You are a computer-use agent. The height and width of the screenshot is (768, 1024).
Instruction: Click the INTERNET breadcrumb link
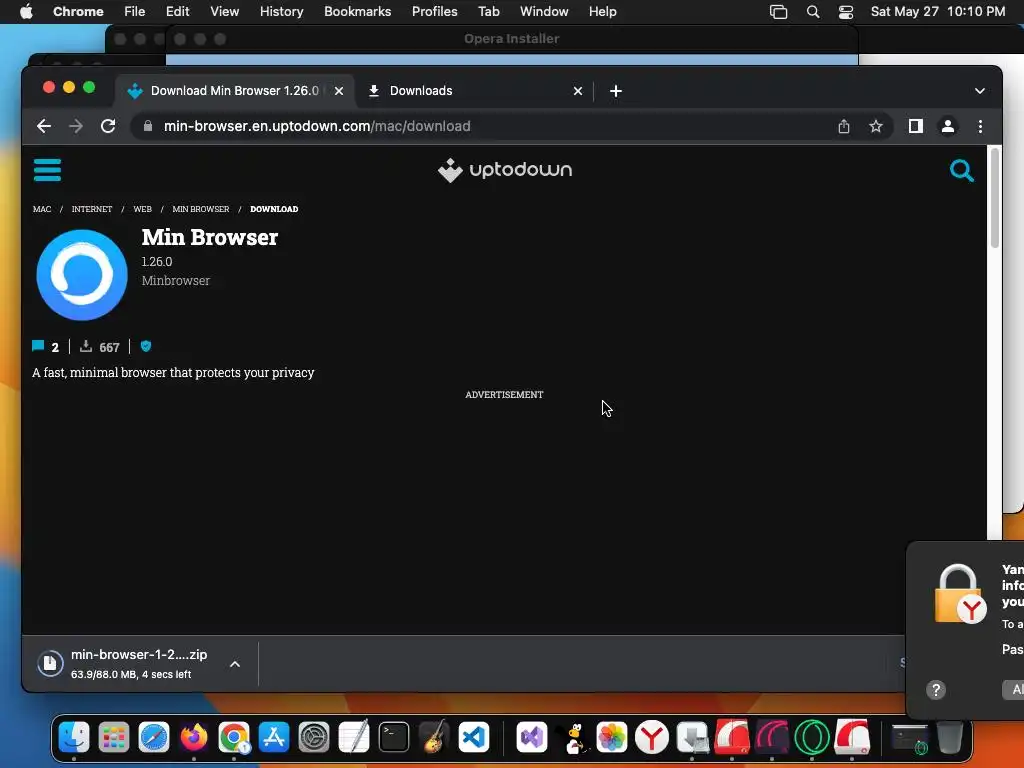[92, 209]
